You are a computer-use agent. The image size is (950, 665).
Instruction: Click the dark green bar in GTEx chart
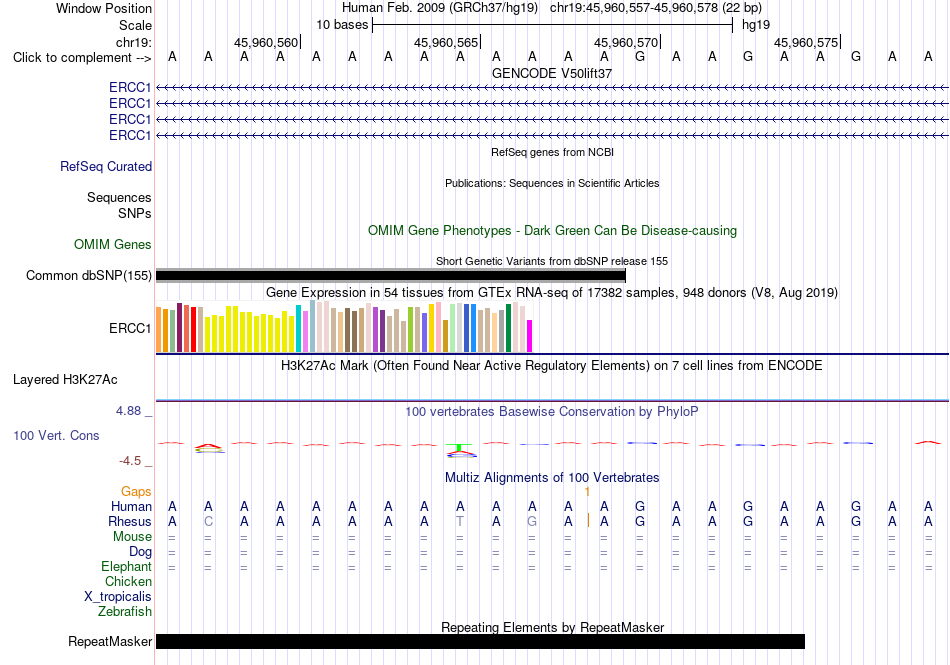[x=508, y=328]
